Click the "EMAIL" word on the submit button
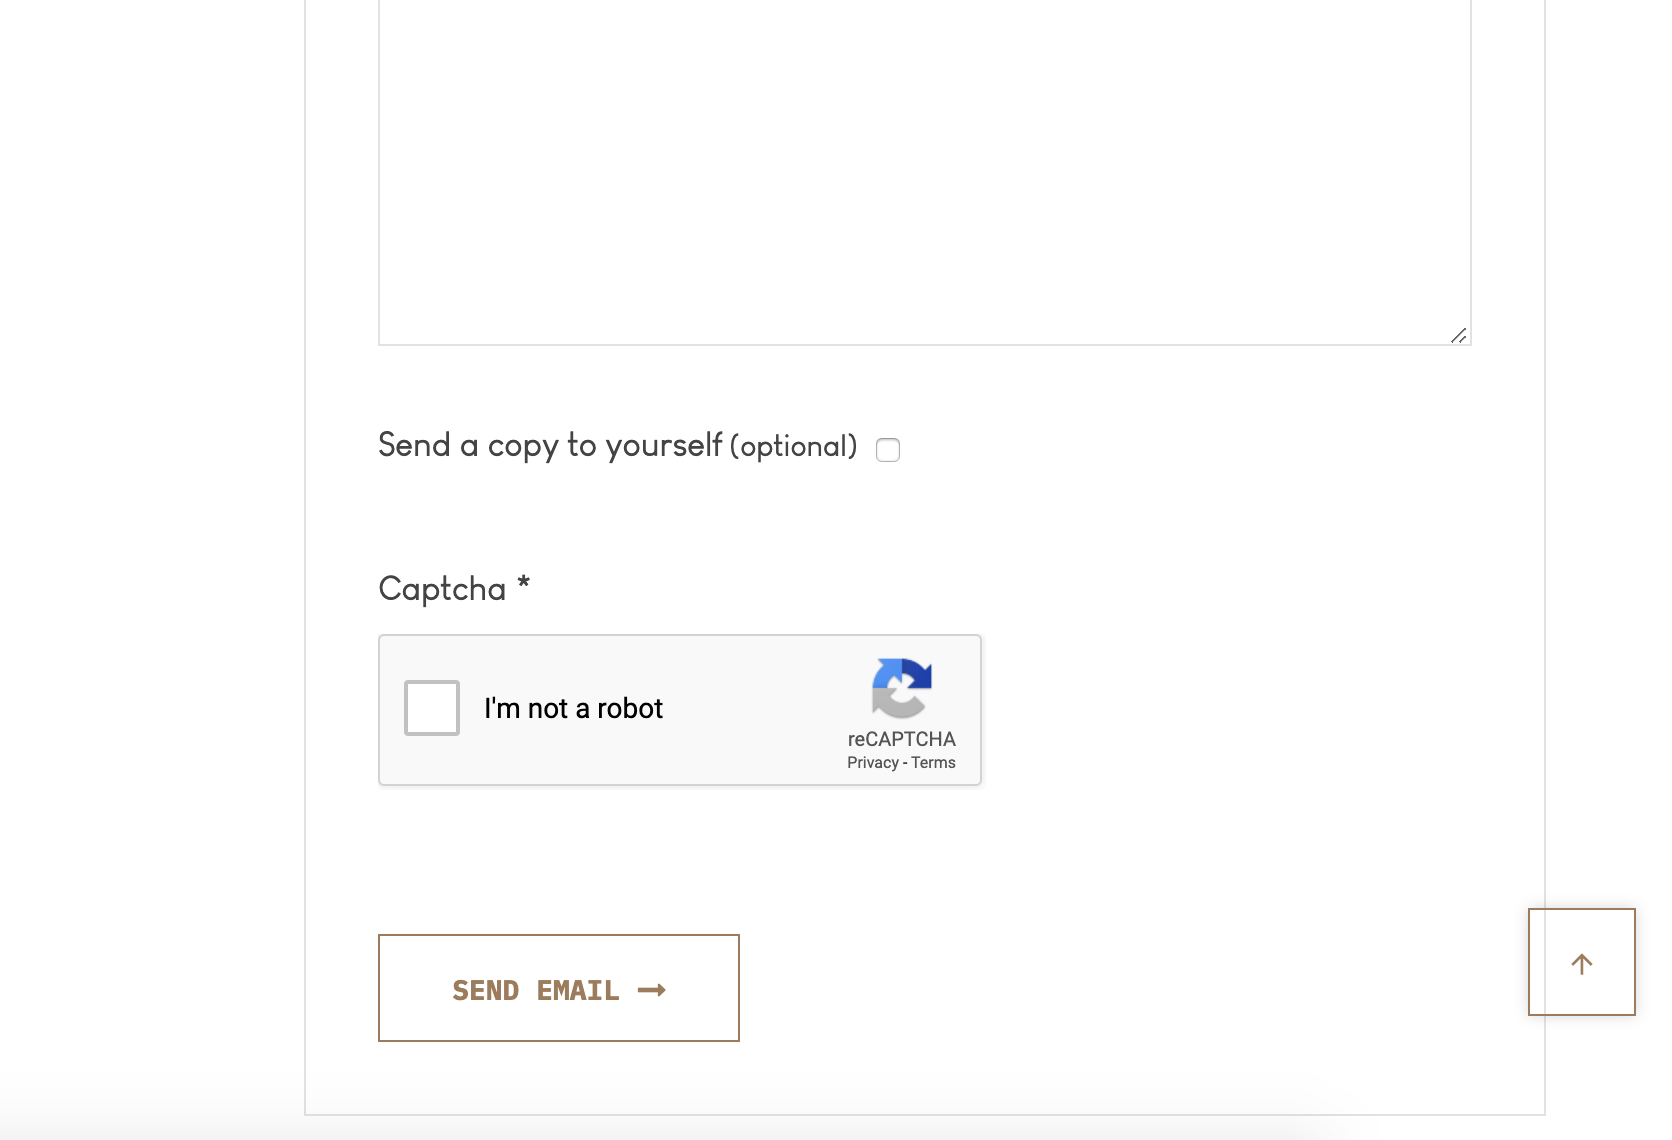The height and width of the screenshot is (1140, 1672). point(578,990)
